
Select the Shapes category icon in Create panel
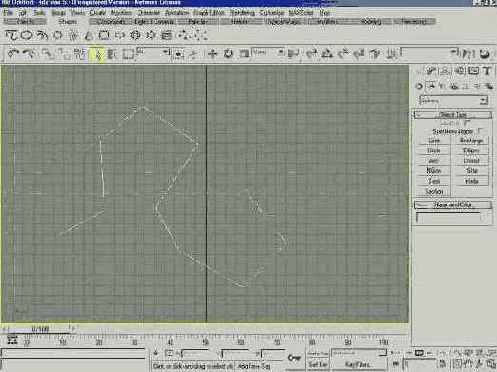[x=431, y=86]
